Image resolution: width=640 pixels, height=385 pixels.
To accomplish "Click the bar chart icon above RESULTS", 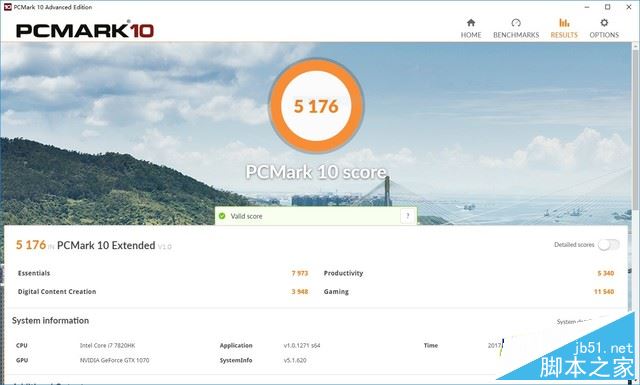I will 564,22.
